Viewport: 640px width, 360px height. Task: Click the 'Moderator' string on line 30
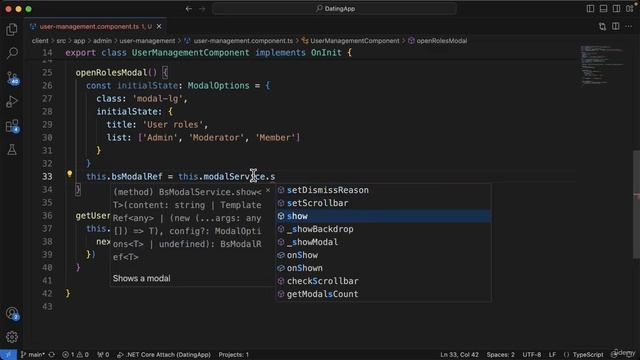pyautogui.click(x=216, y=138)
